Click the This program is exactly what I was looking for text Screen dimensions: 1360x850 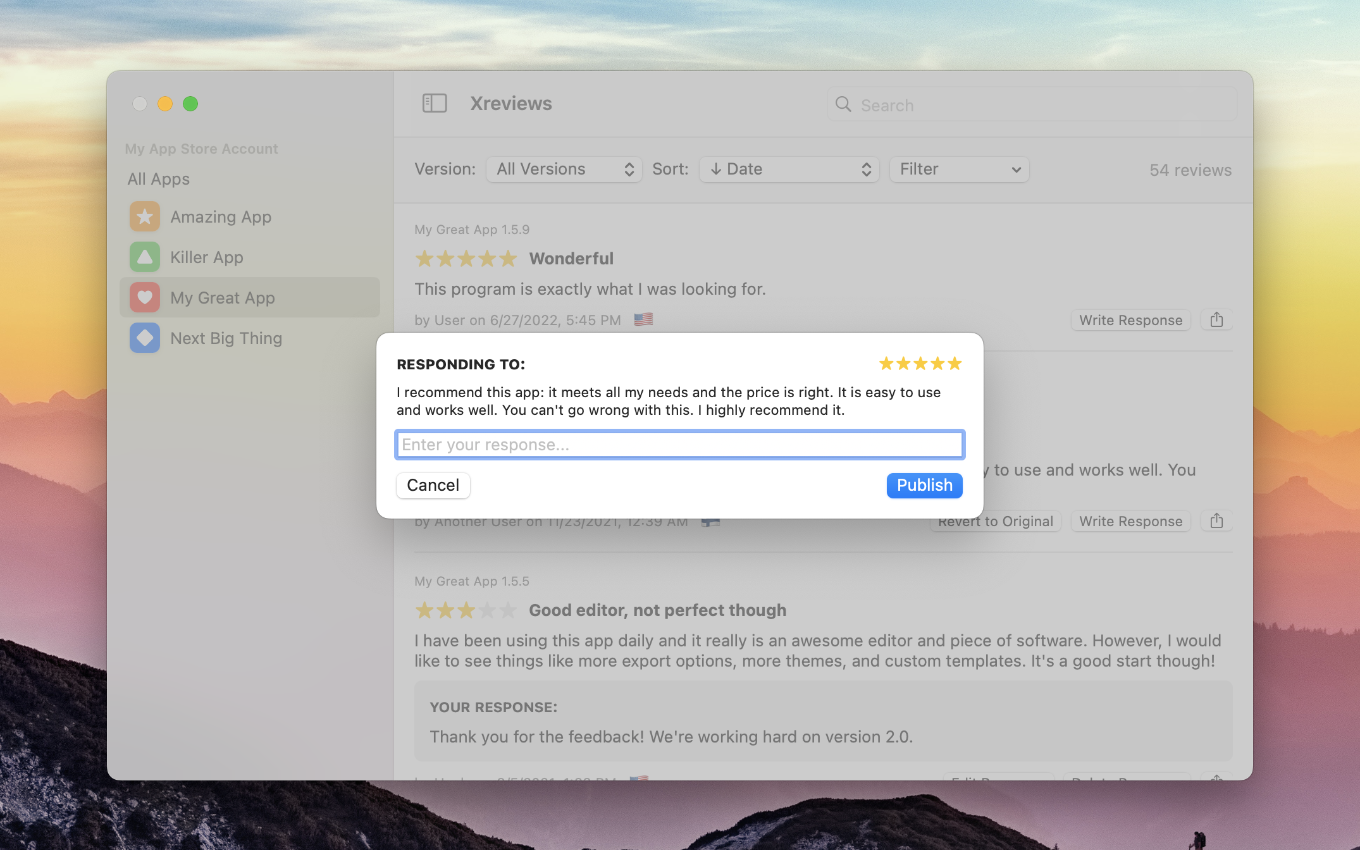590,289
